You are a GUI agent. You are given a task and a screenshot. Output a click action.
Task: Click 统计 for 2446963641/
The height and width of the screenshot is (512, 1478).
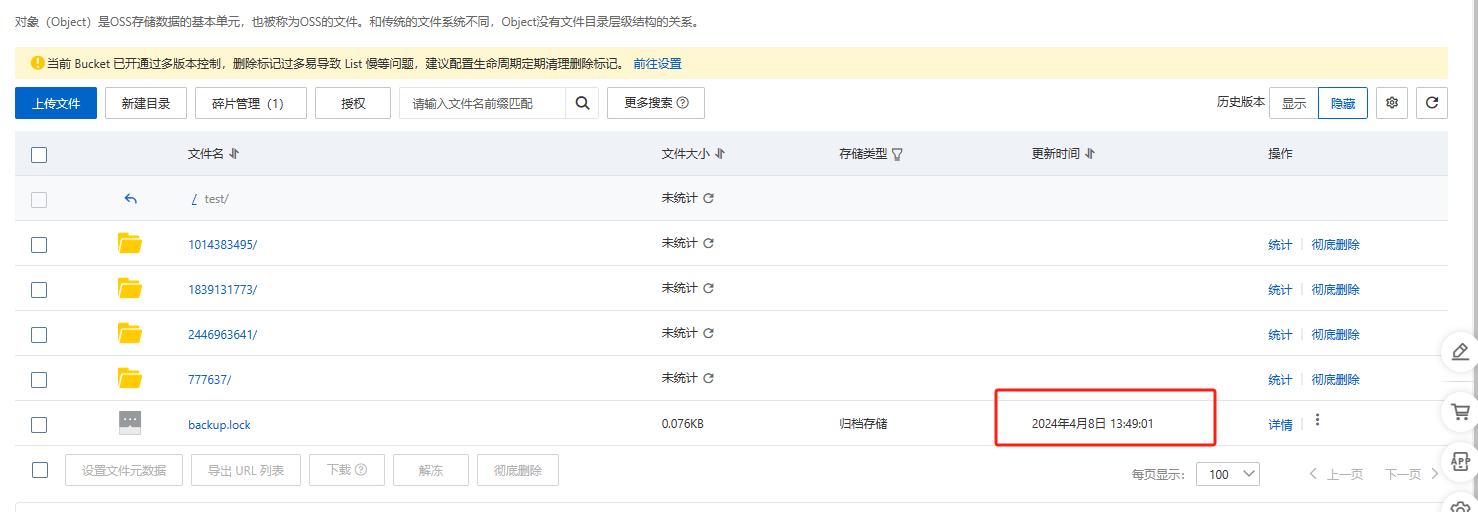point(1280,334)
